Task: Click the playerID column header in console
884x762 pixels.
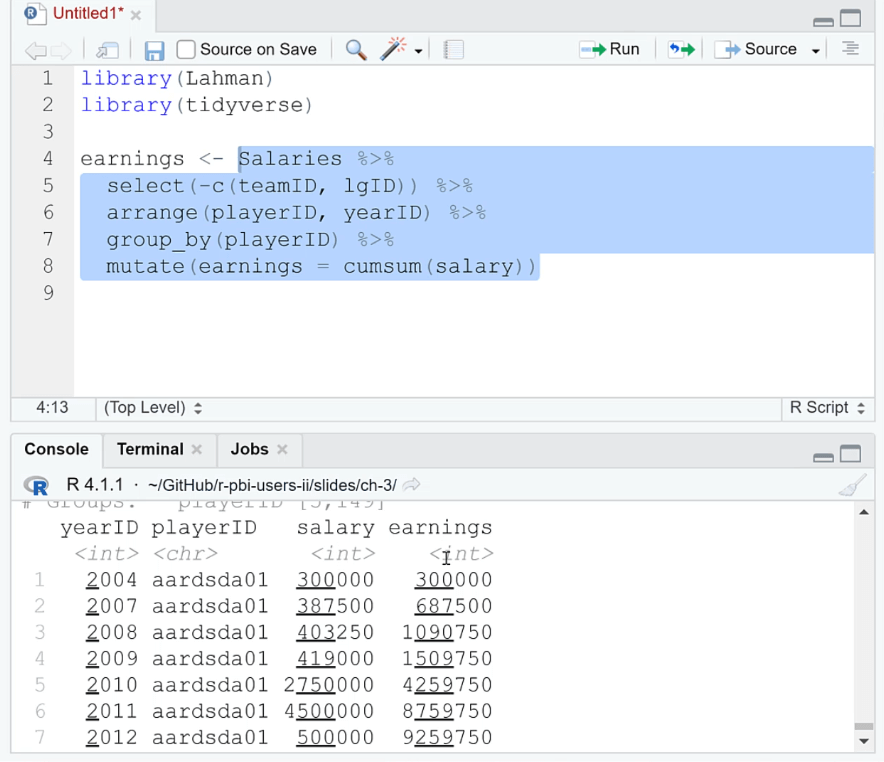Action: coord(204,528)
